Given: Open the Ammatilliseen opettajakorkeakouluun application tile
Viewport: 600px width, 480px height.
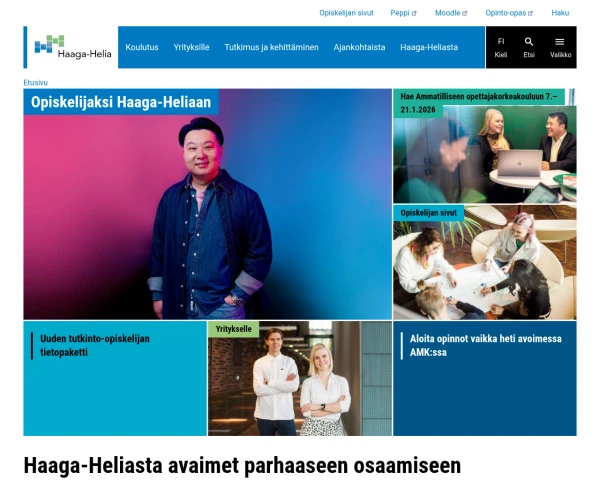Looking at the screenshot, I should tap(484, 146).
